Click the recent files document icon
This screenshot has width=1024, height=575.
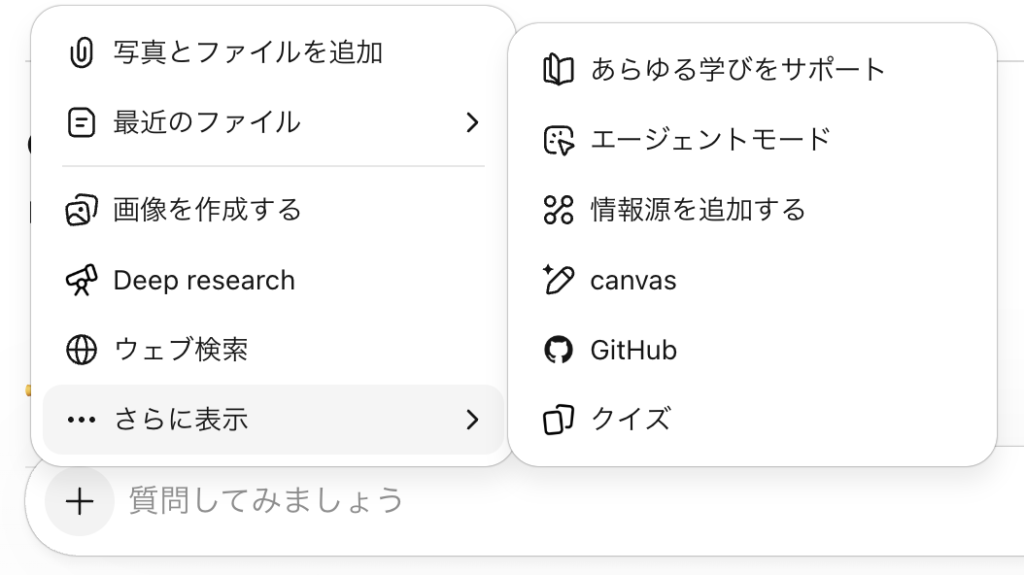[x=81, y=122]
